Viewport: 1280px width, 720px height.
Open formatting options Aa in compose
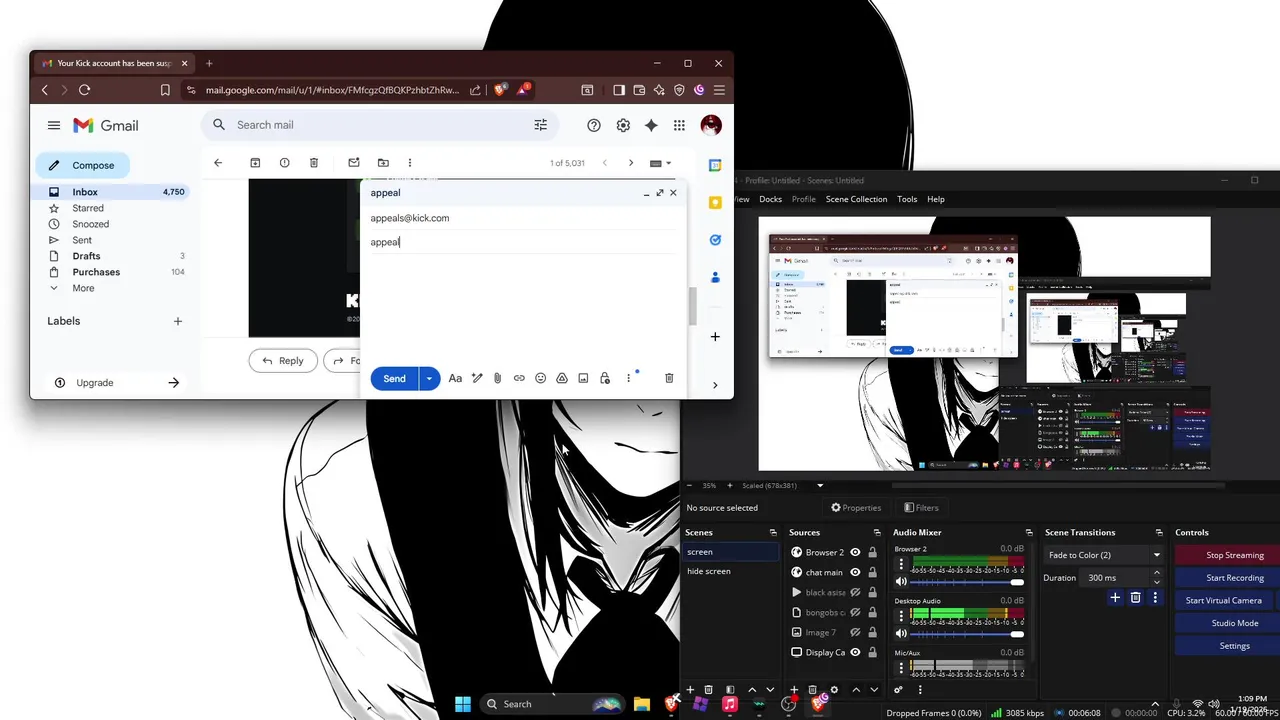pyautogui.click(x=455, y=378)
